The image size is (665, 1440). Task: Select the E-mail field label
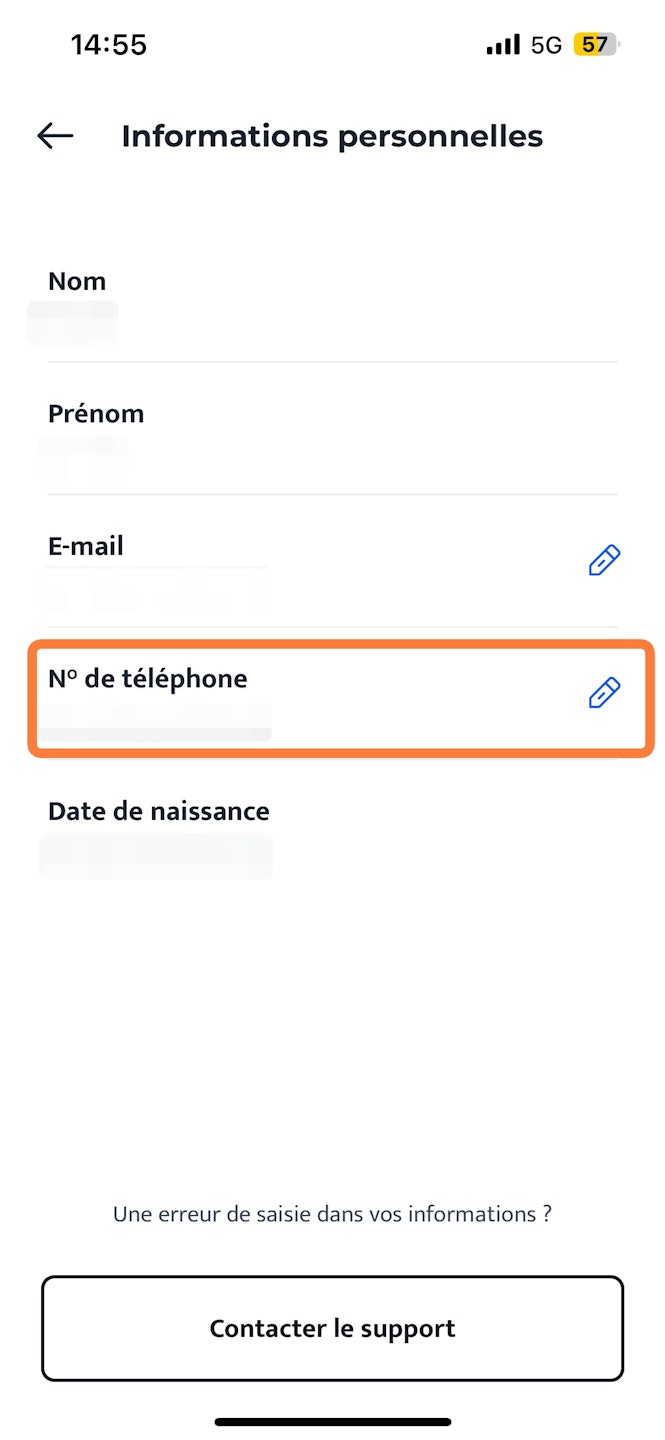pos(86,547)
